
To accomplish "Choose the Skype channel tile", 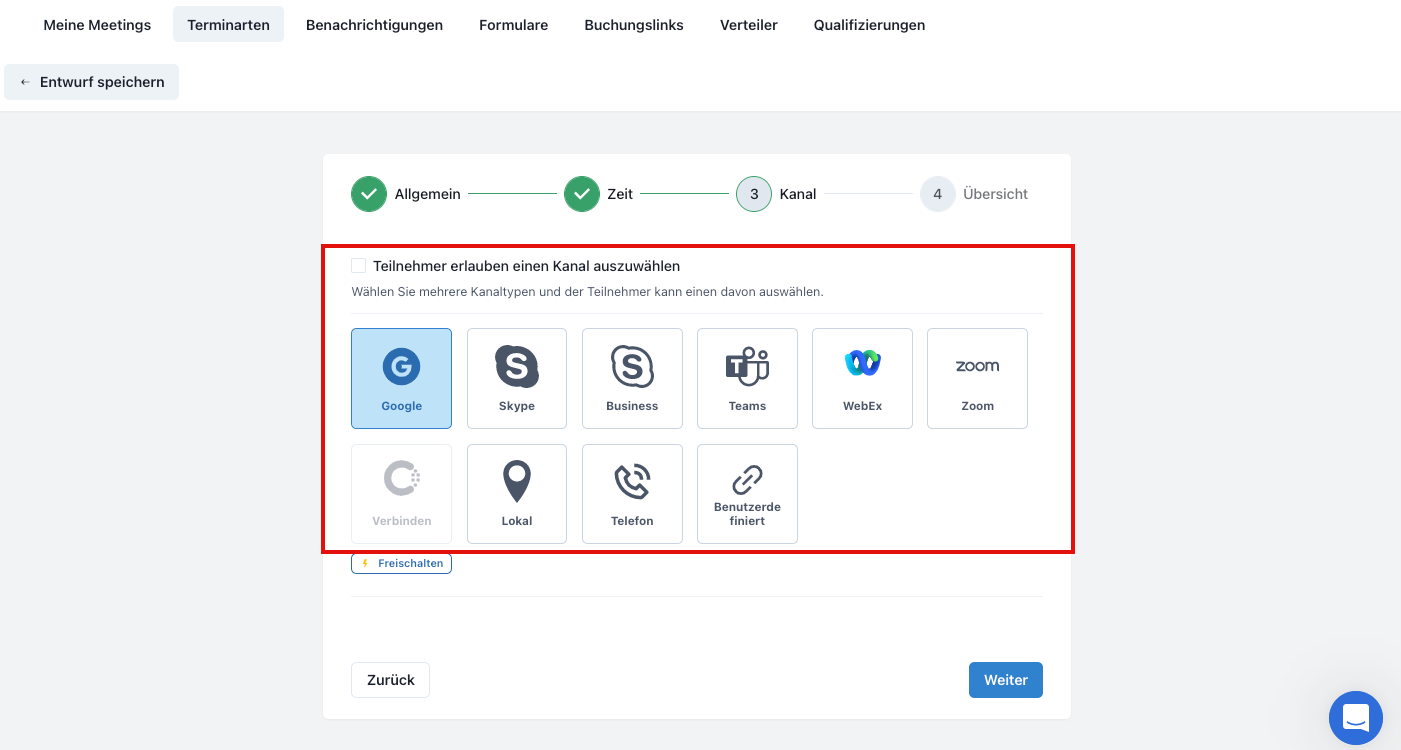I will tap(516, 378).
